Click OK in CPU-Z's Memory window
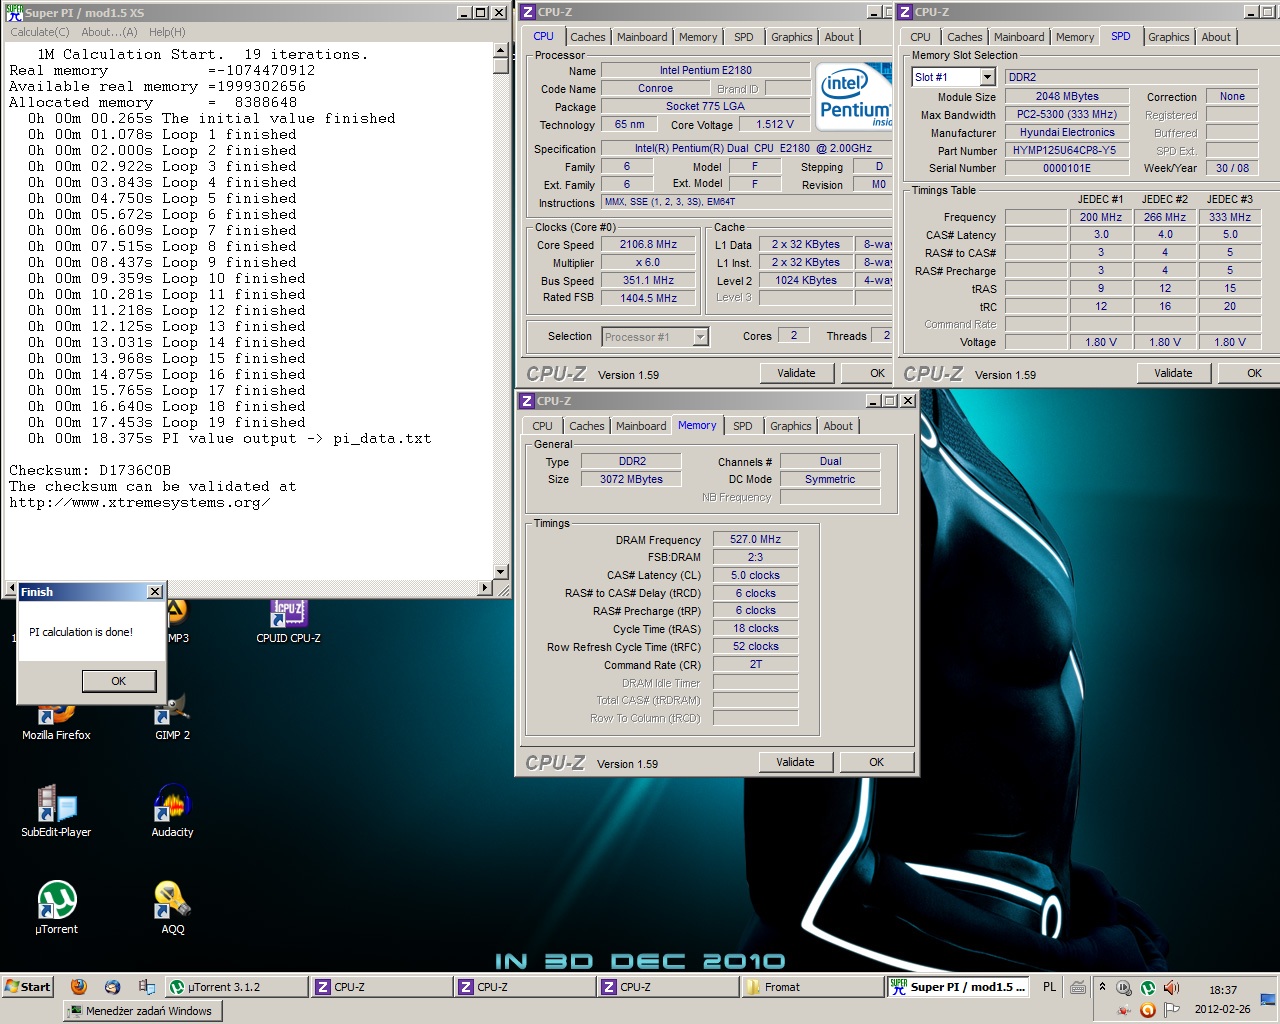This screenshot has height=1024, width=1280. [877, 762]
